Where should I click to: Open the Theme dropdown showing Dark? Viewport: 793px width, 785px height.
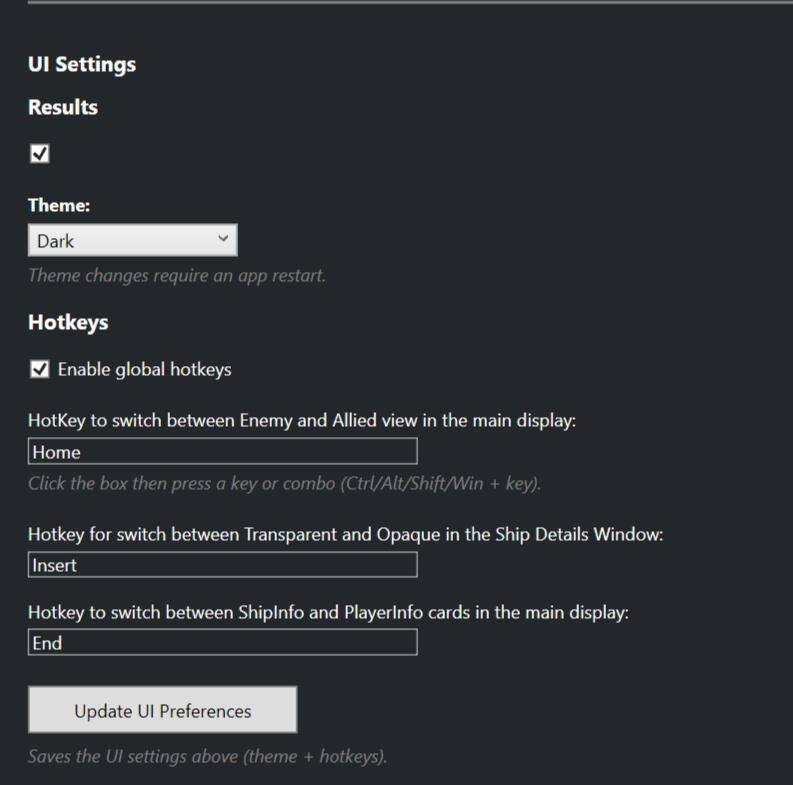(x=132, y=240)
